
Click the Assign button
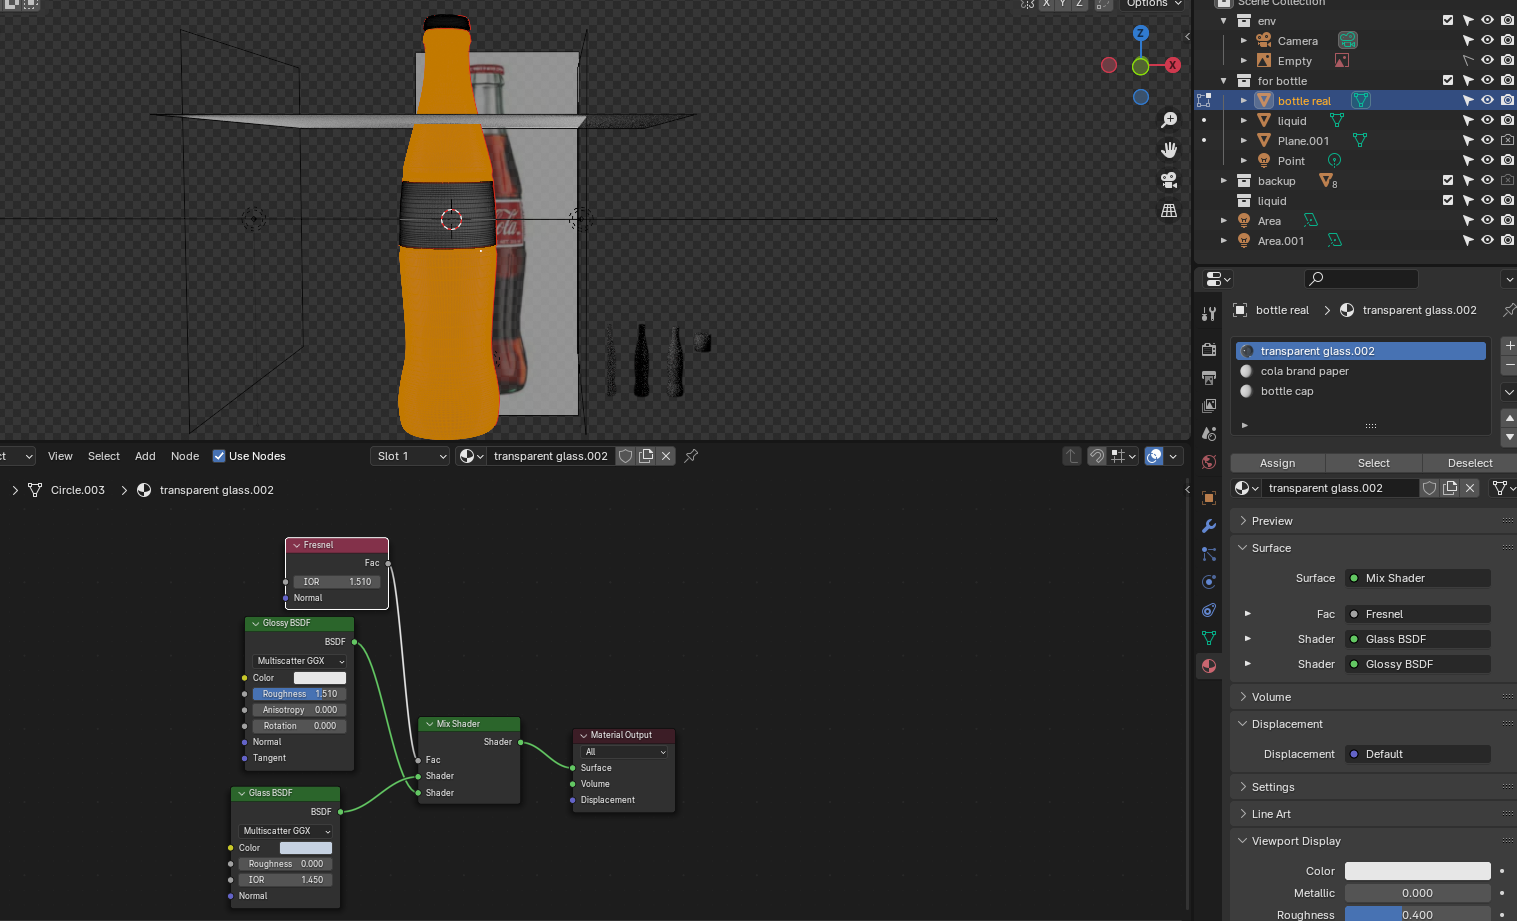click(x=1277, y=463)
